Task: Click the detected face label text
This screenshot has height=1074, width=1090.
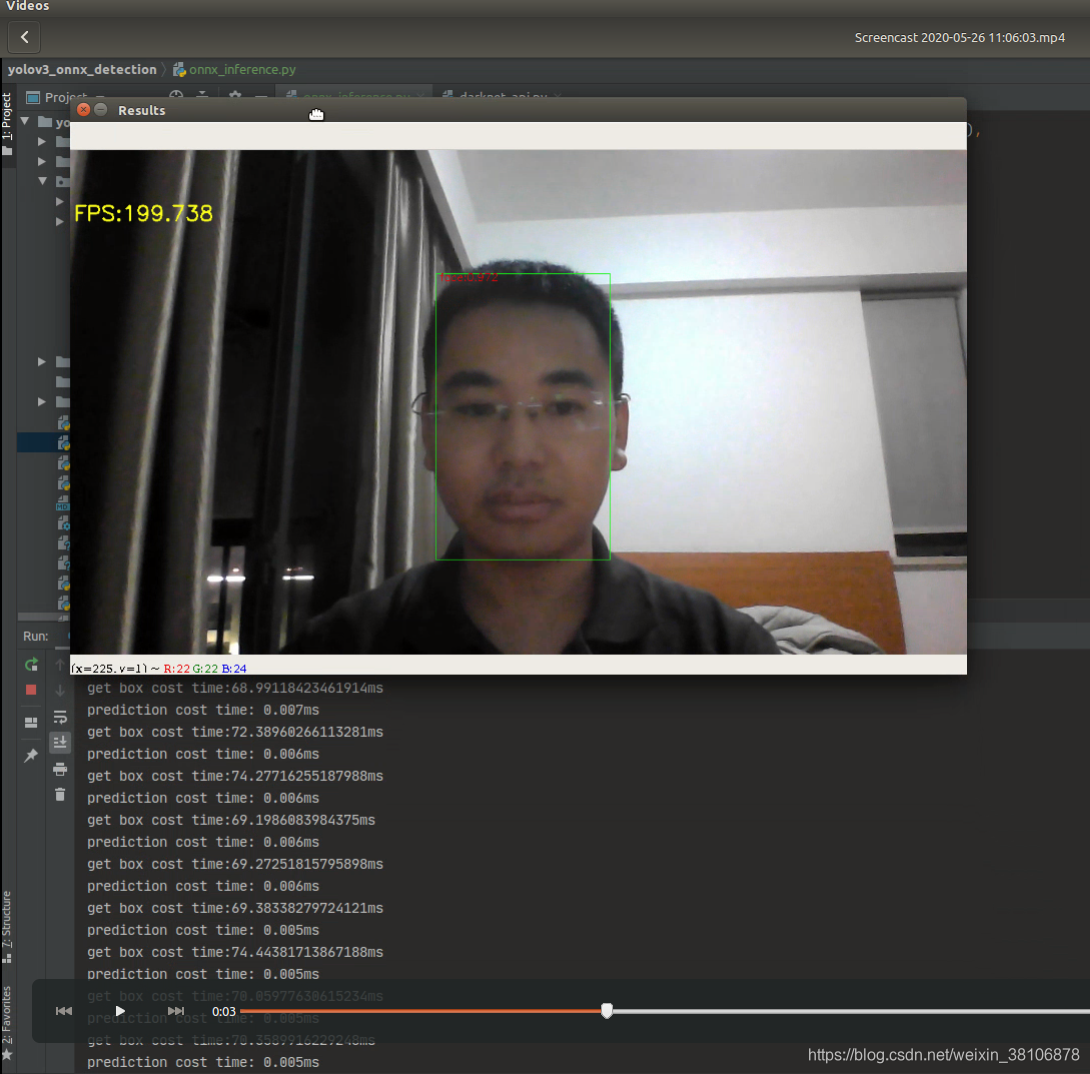Action: pyautogui.click(x=468, y=277)
